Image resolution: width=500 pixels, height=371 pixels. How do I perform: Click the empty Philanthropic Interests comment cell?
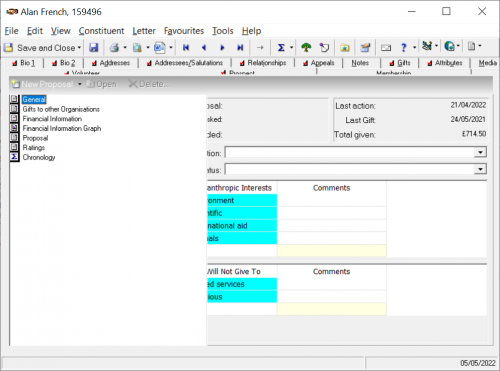pyautogui.click(x=332, y=251)
